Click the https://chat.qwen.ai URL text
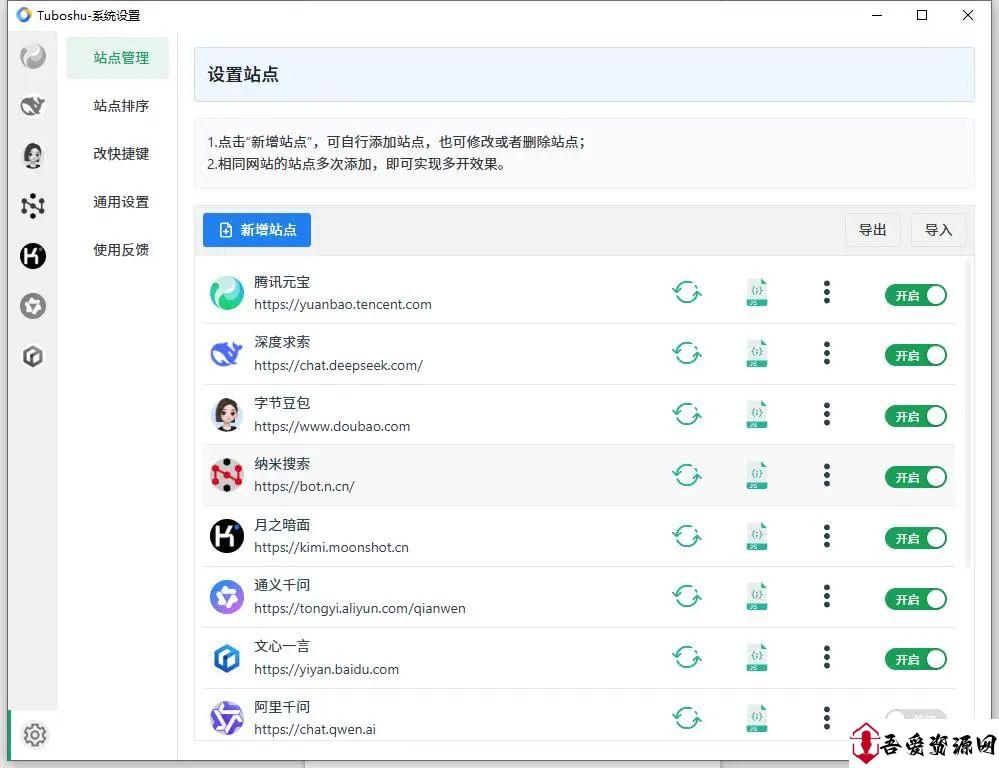 pos(315,729)
